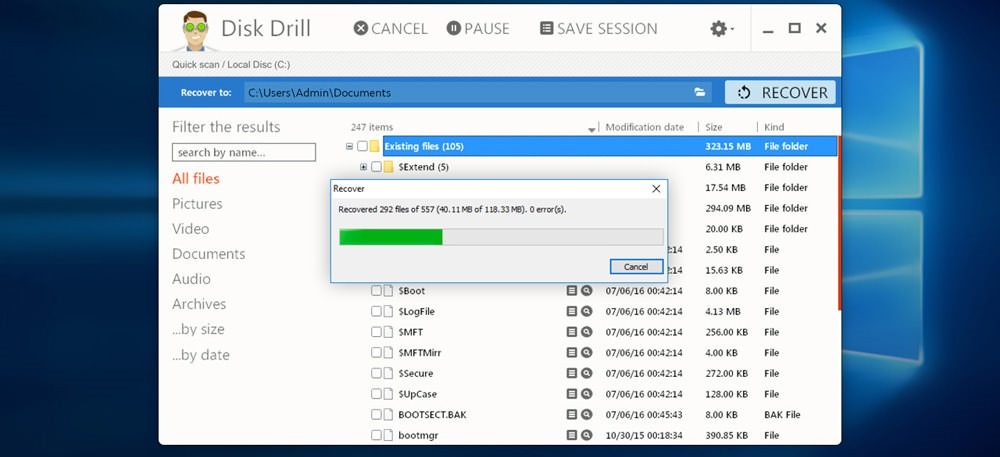
Task: Open the hex view icon for $LogFile
Action: pos(571,312)
